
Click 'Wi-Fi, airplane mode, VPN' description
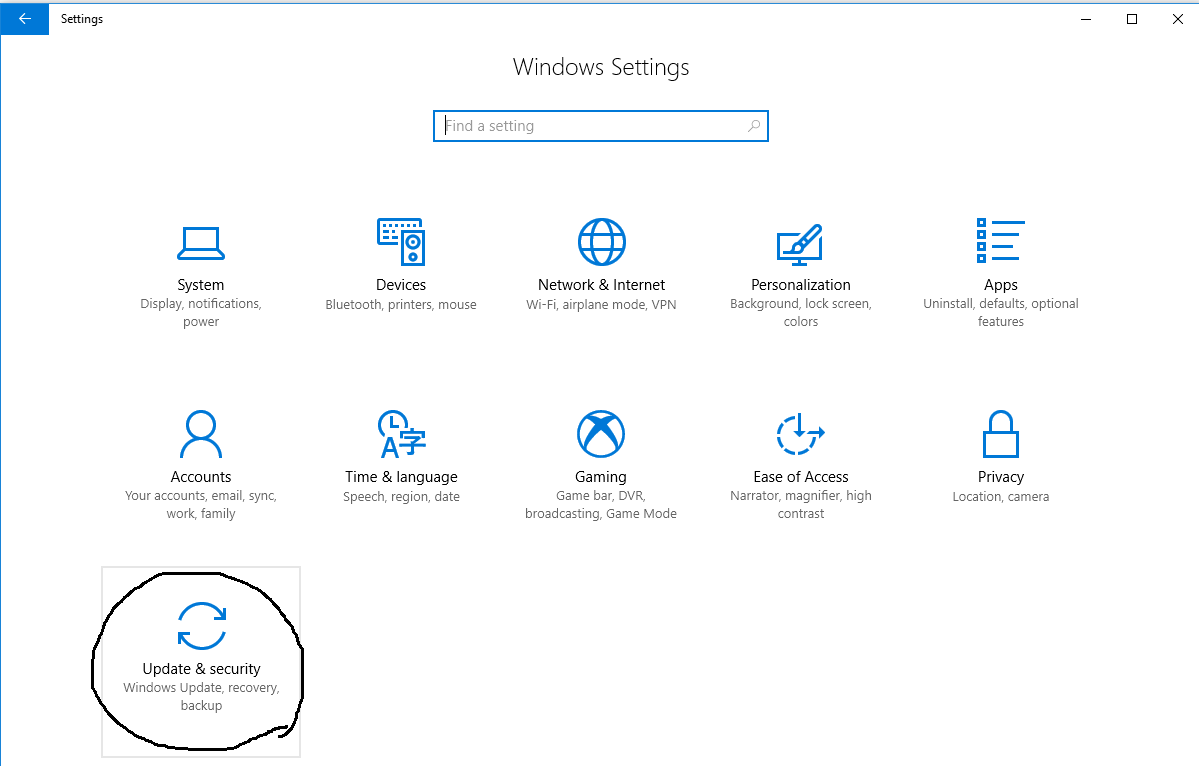point(601,304)
